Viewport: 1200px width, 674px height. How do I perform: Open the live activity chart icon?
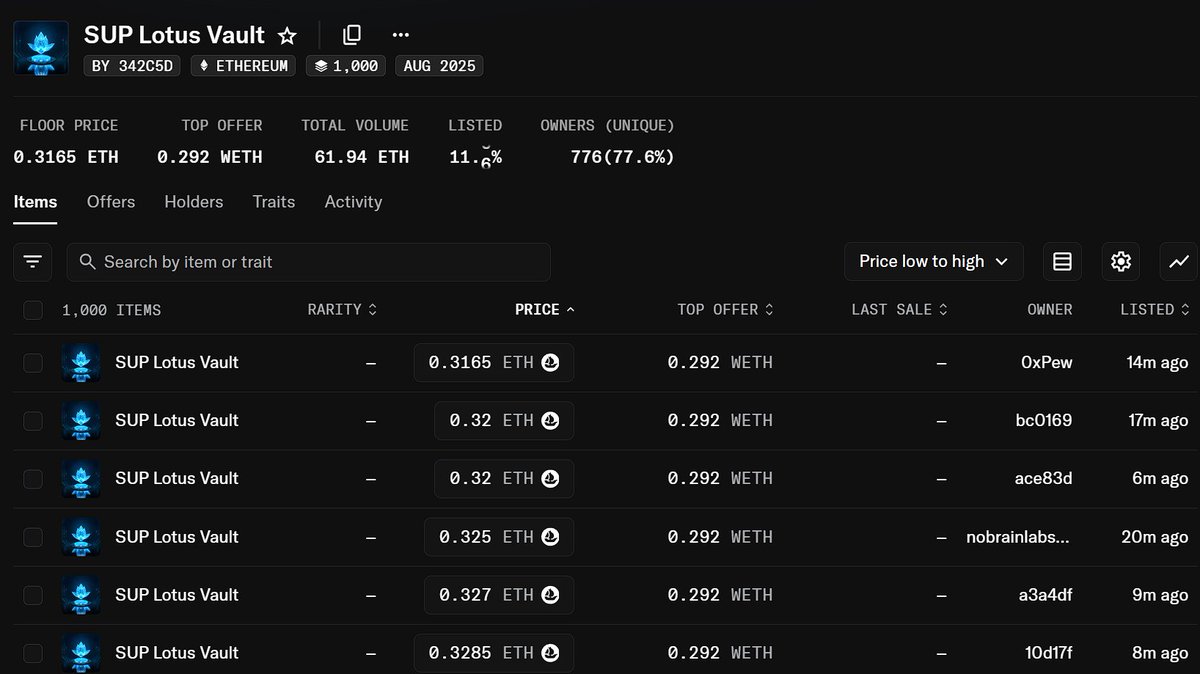1179,261
